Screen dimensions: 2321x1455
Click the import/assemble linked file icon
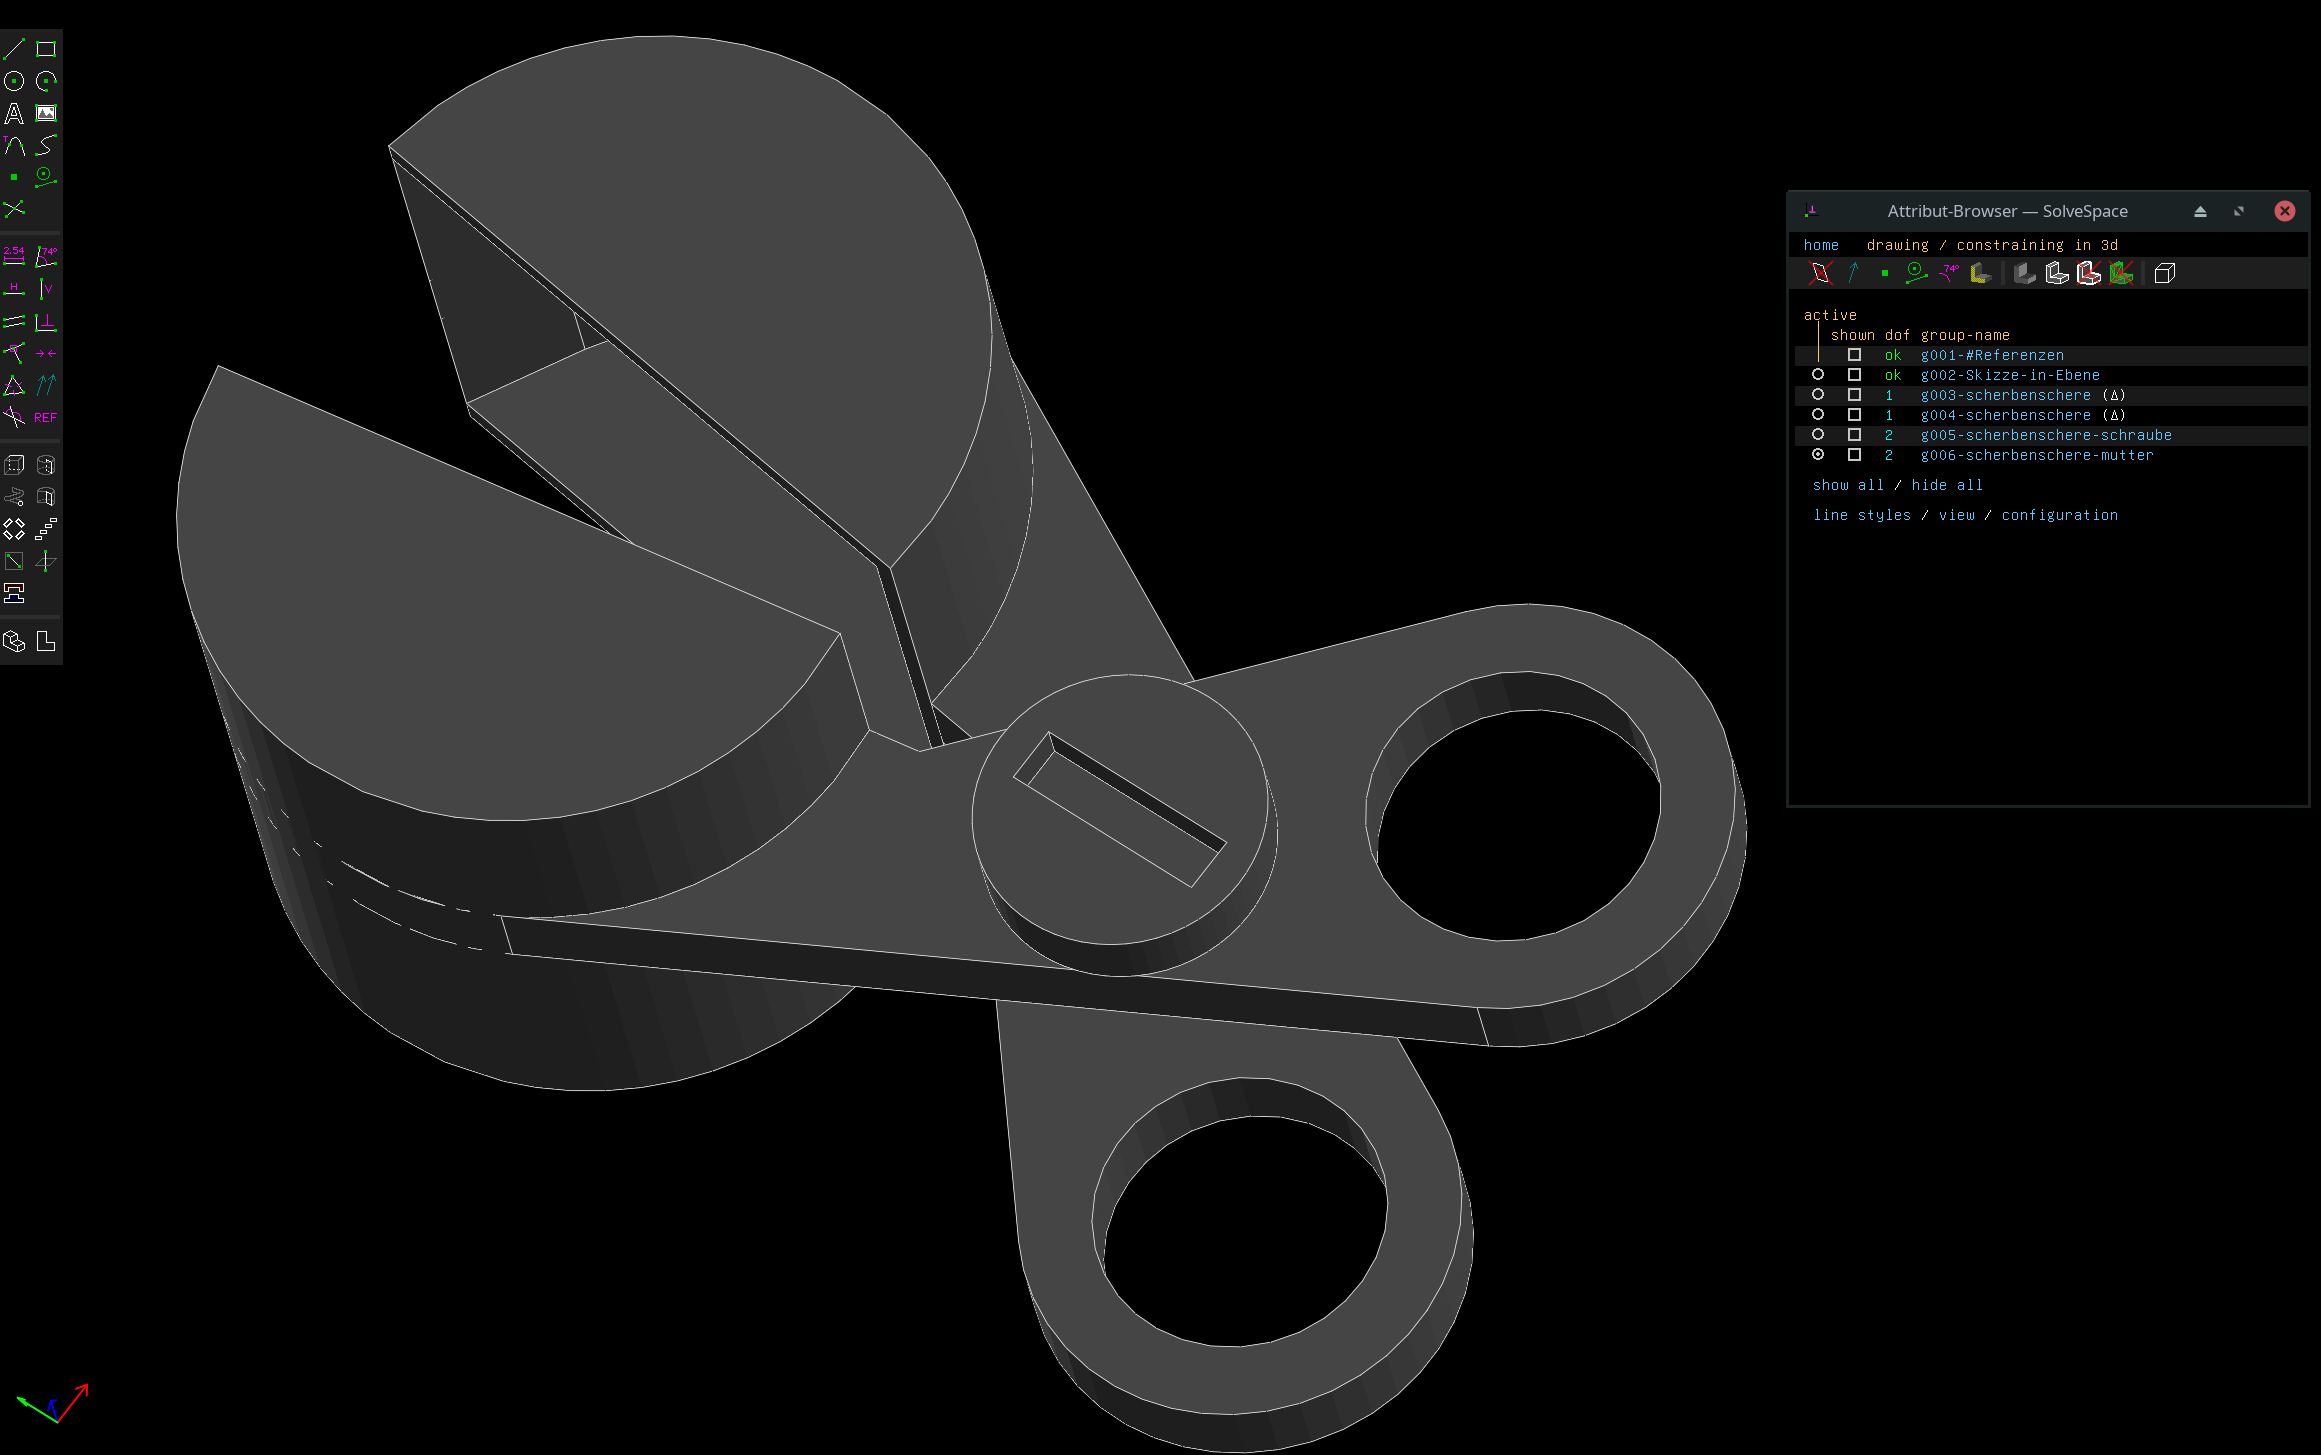14,593
